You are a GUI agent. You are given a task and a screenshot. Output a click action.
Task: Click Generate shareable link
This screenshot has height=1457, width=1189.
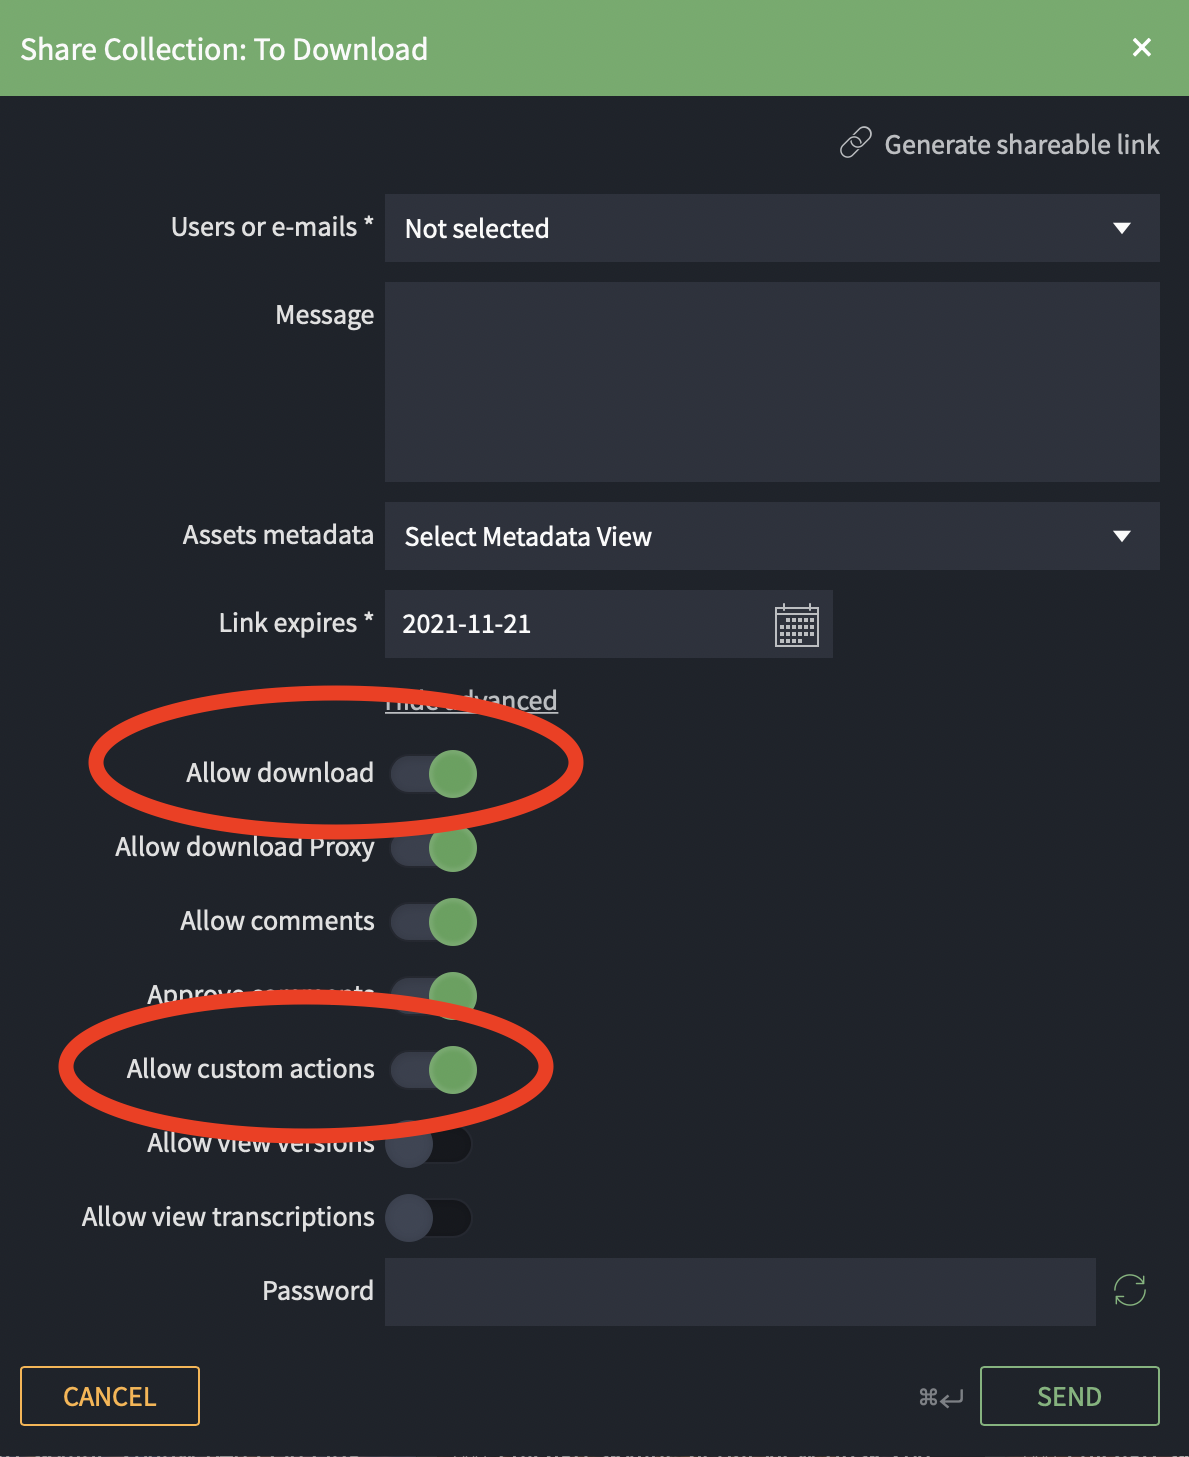tap(1021, 145)
